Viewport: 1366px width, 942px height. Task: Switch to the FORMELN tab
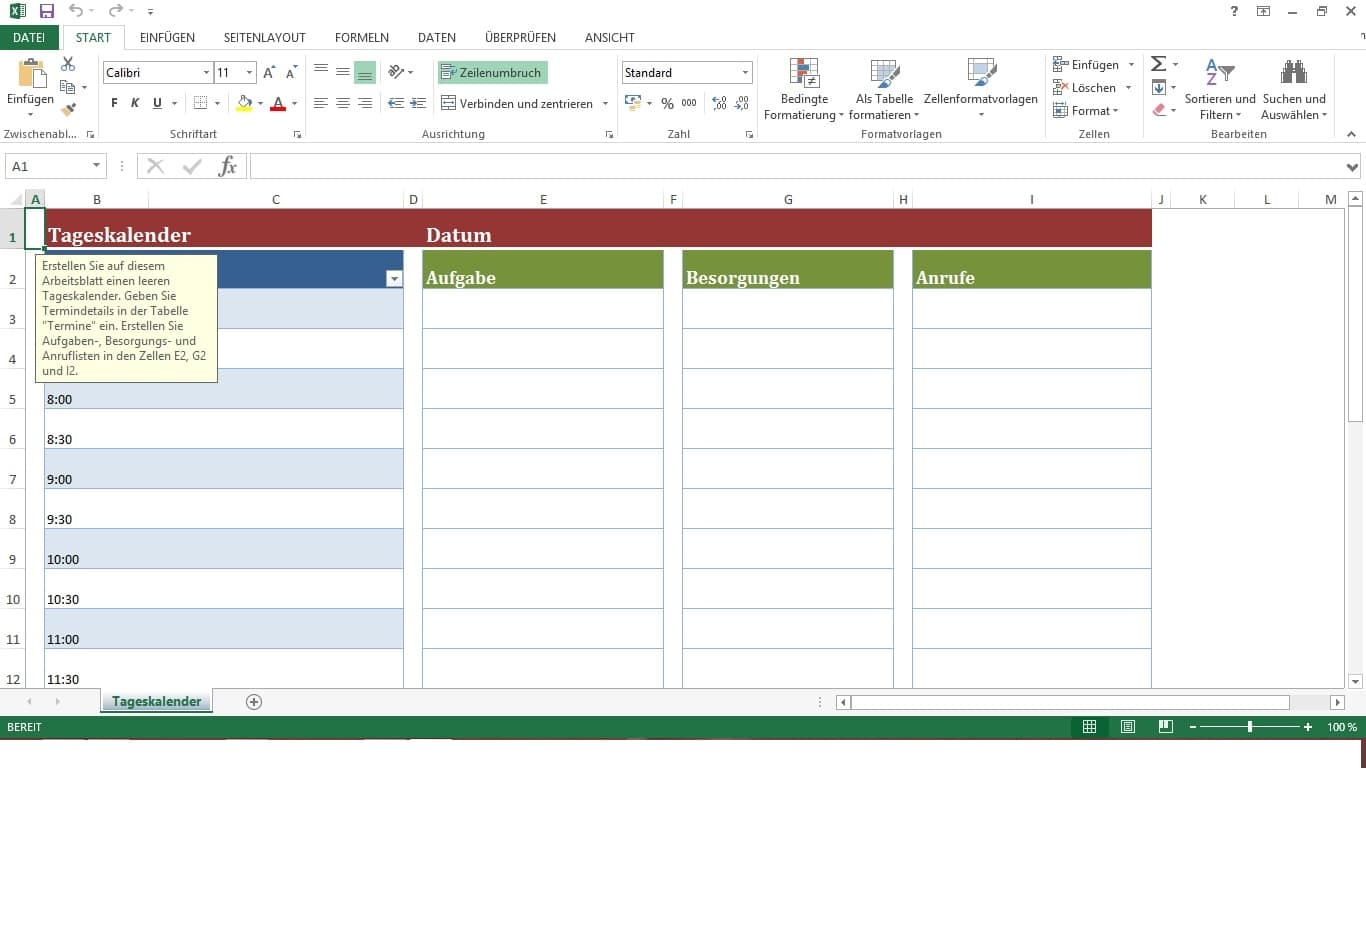pos(362,37)
